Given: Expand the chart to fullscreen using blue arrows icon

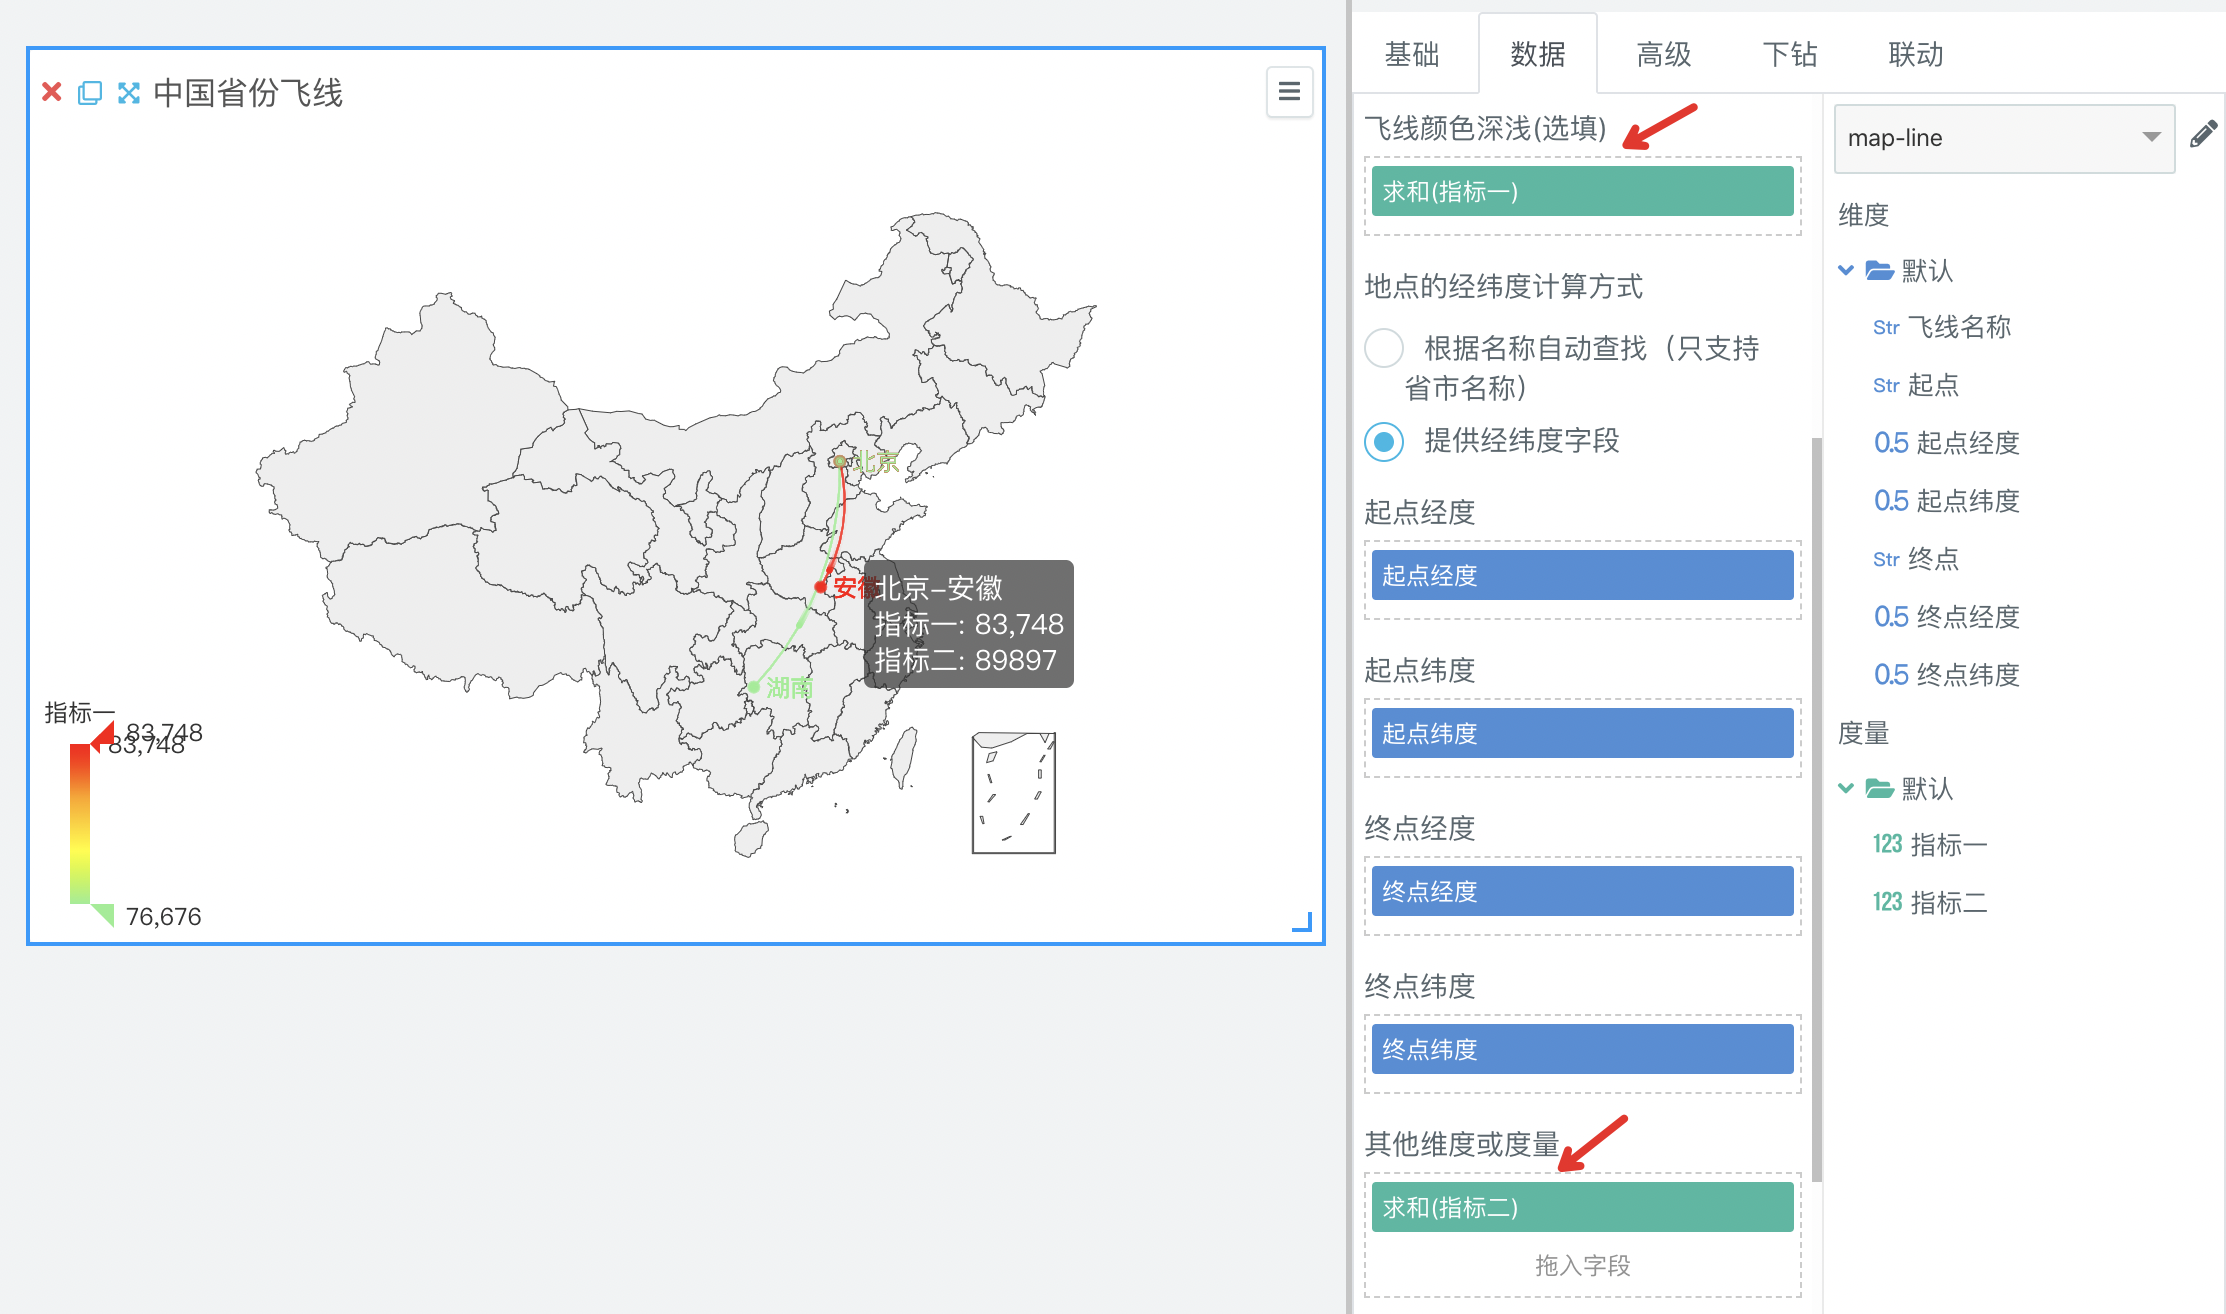Looking at the screenshot, I should [x=128, y=93].
